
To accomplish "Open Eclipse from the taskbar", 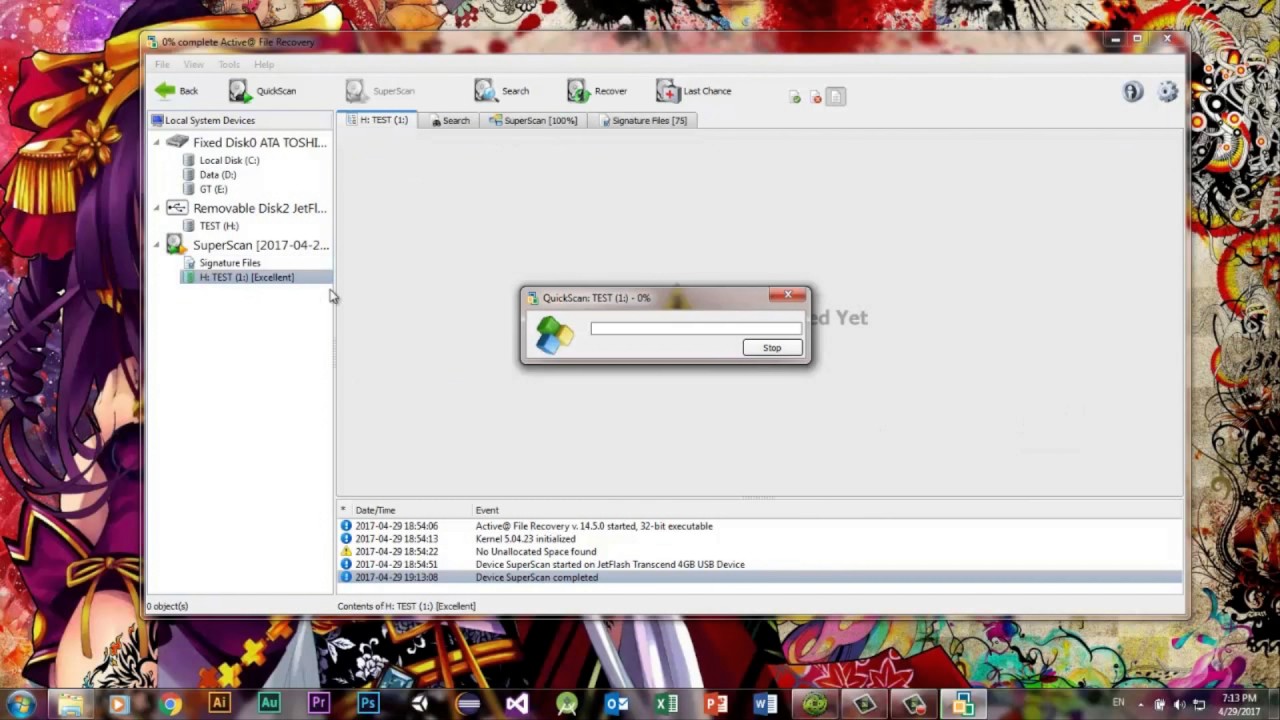I will click(x=468, y=704).
